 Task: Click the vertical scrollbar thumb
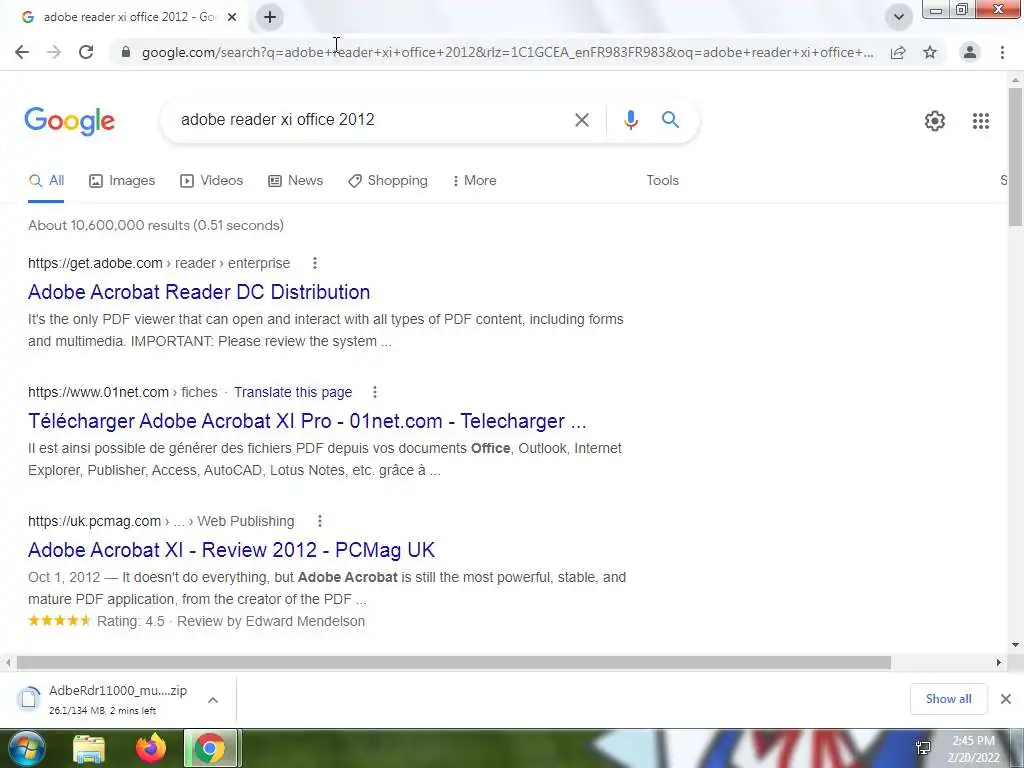pyautogui.click(x=1015, y=157)
